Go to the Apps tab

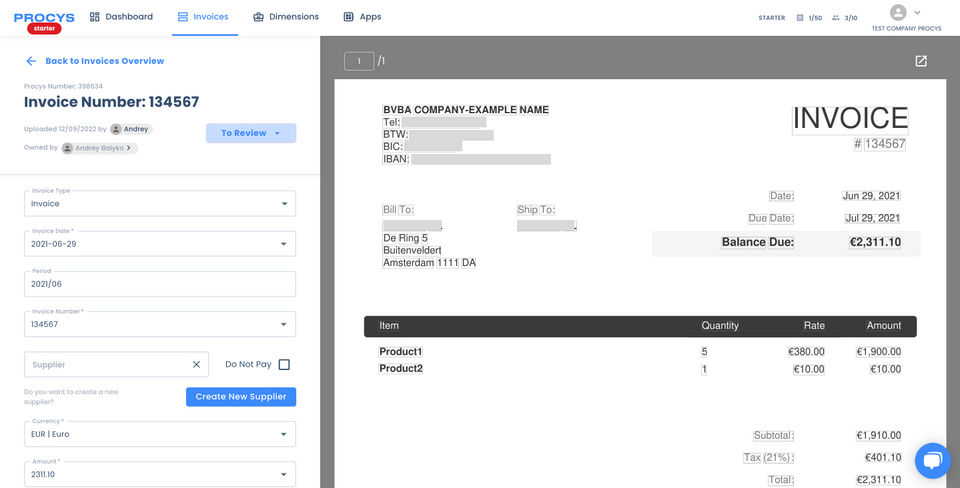(x=362, y=17)
